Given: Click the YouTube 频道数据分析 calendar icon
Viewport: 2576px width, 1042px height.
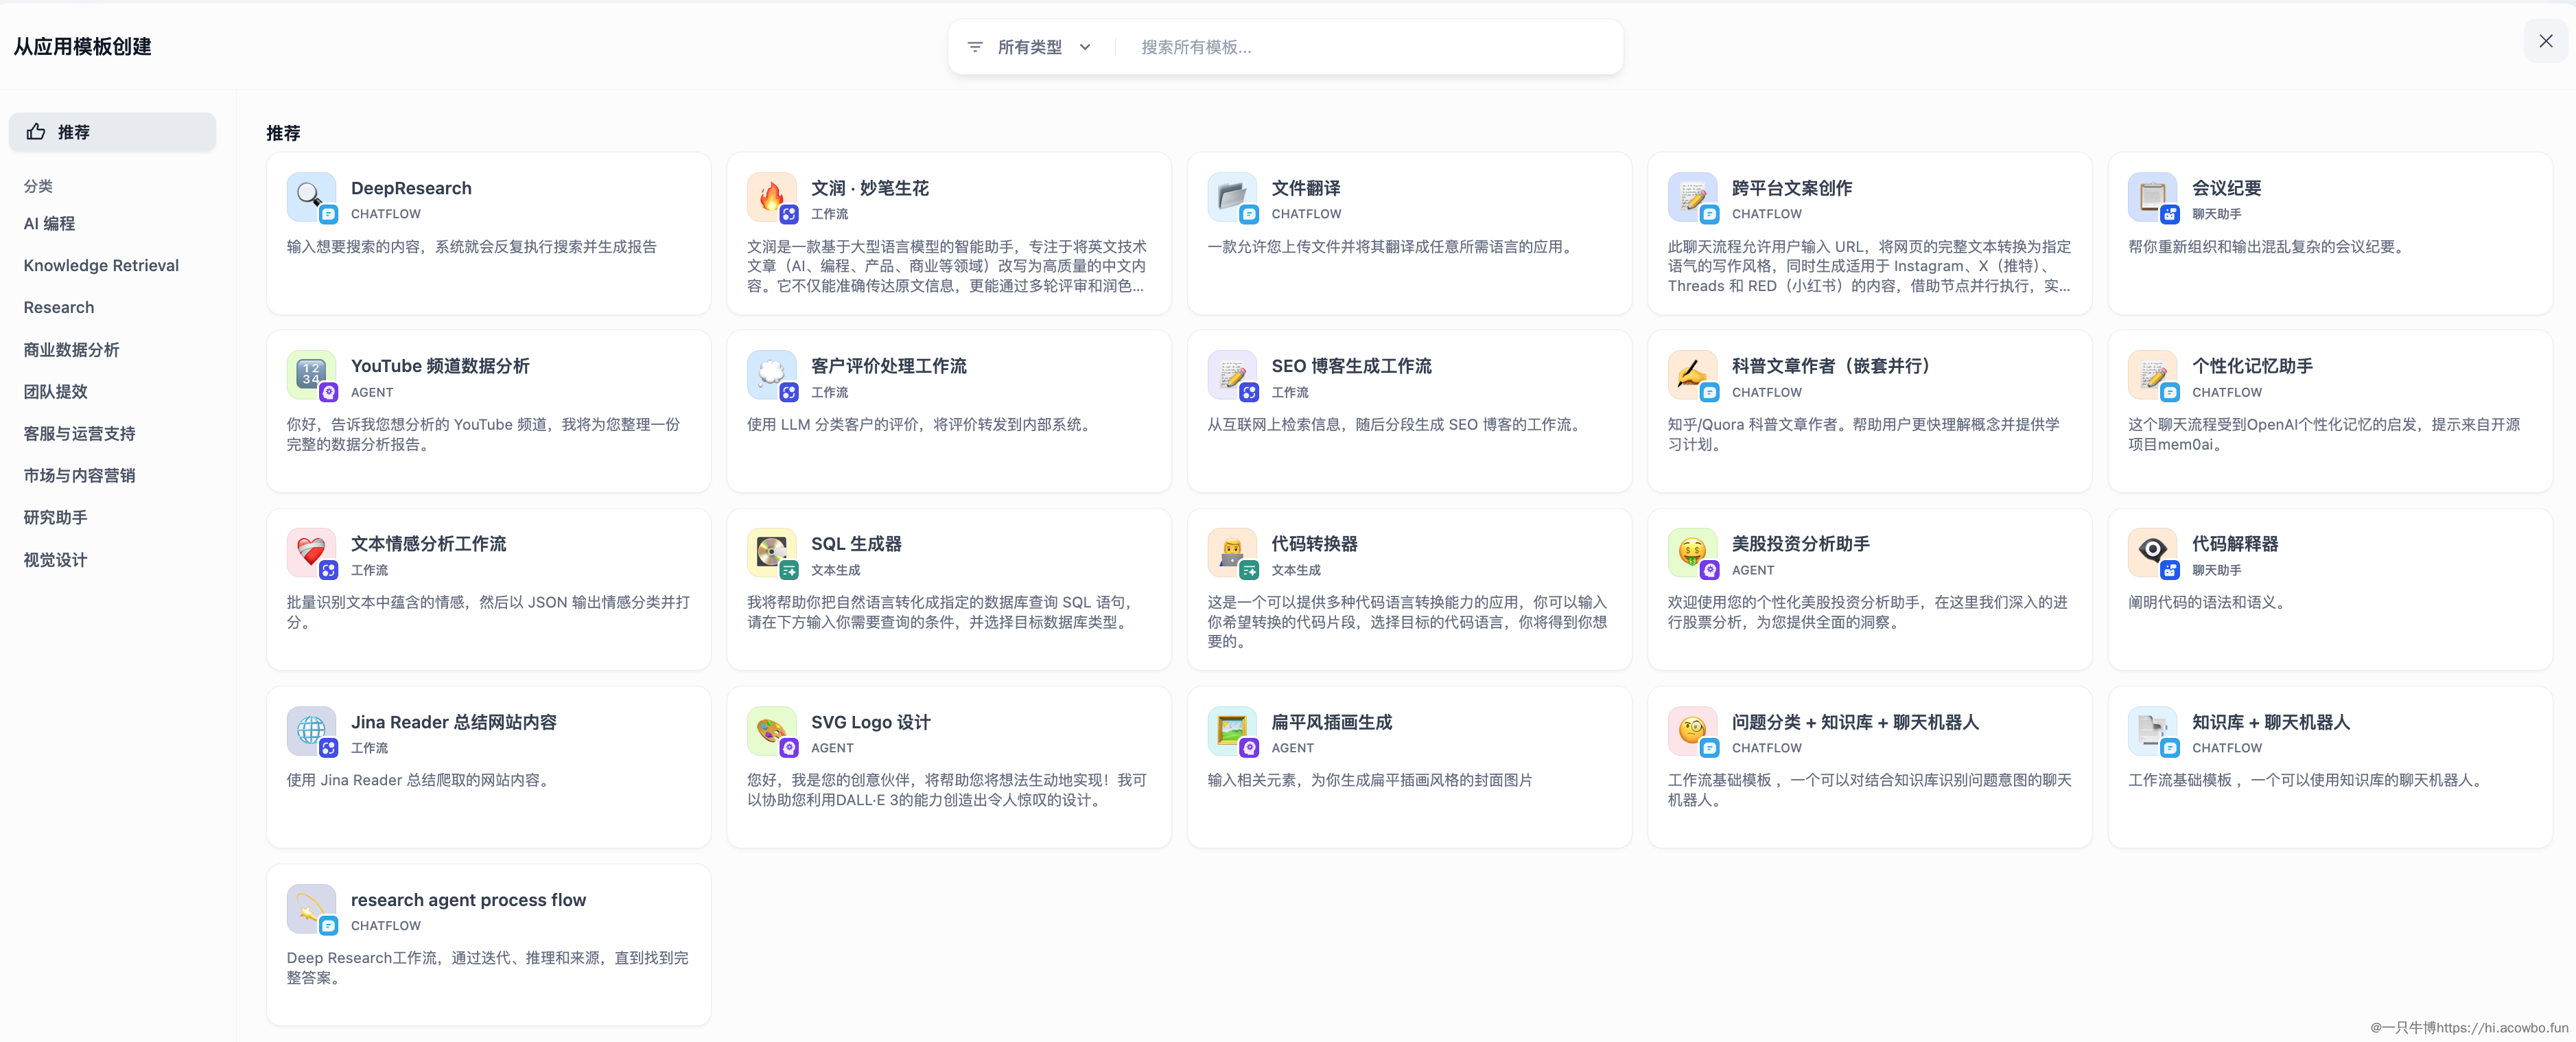Looking at the screenshot, I should pyautogui.click(x=310, y=375).
